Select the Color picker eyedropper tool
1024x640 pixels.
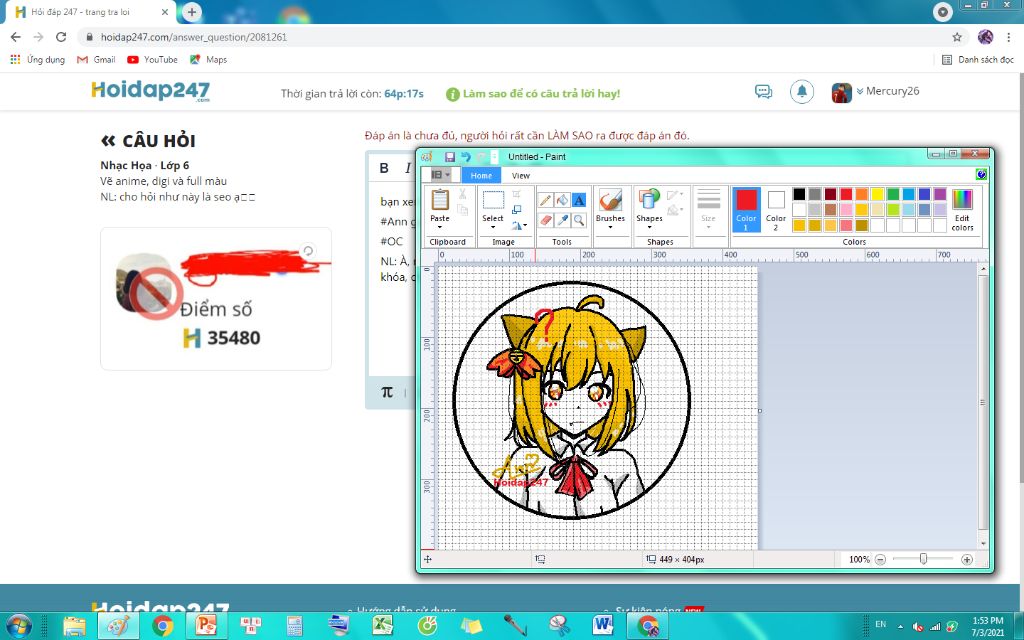[562, 221]
